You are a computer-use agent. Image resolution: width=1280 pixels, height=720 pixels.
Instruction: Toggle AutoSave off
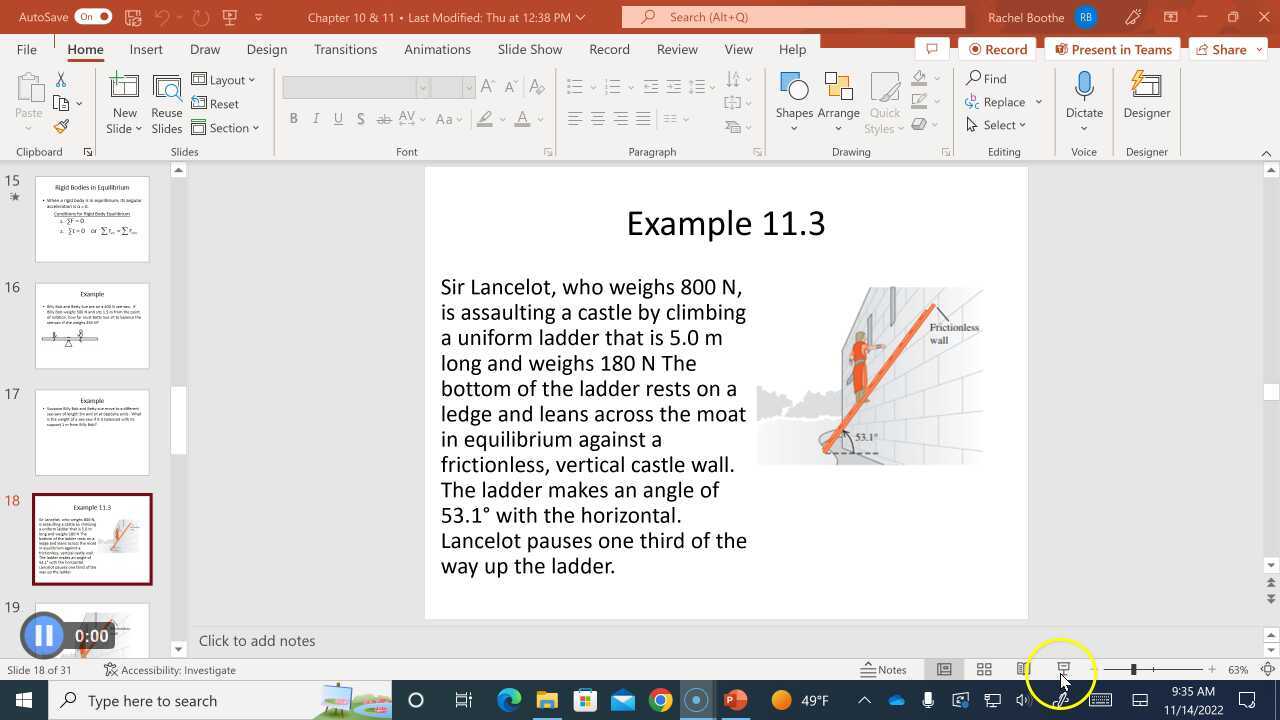pos(92,17)
